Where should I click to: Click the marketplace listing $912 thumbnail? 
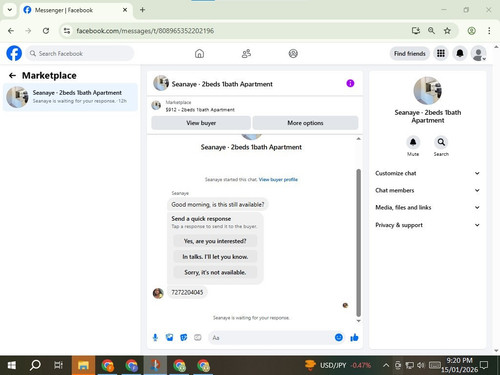coord(156,106)
